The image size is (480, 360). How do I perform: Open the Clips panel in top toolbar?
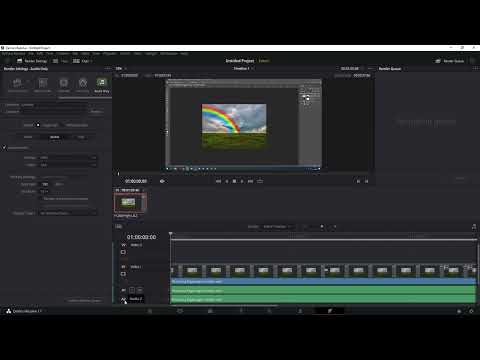click(83, 61)
